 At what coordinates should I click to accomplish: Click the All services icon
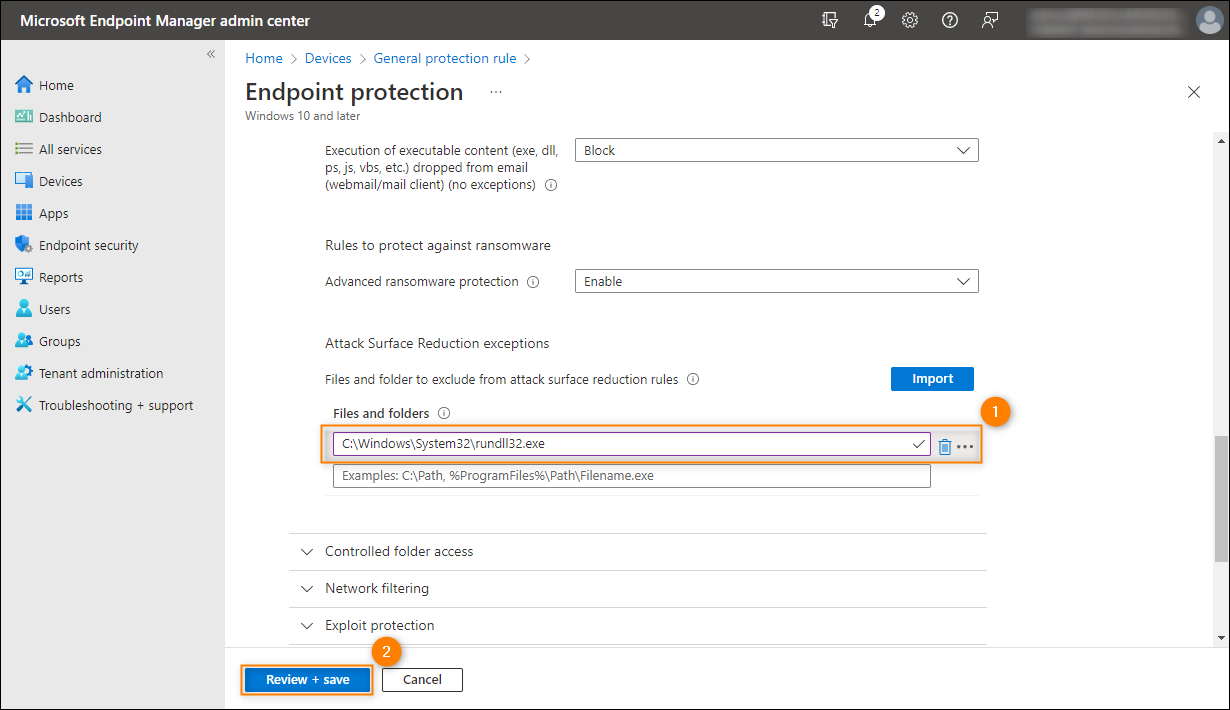(x=24, y=149)
